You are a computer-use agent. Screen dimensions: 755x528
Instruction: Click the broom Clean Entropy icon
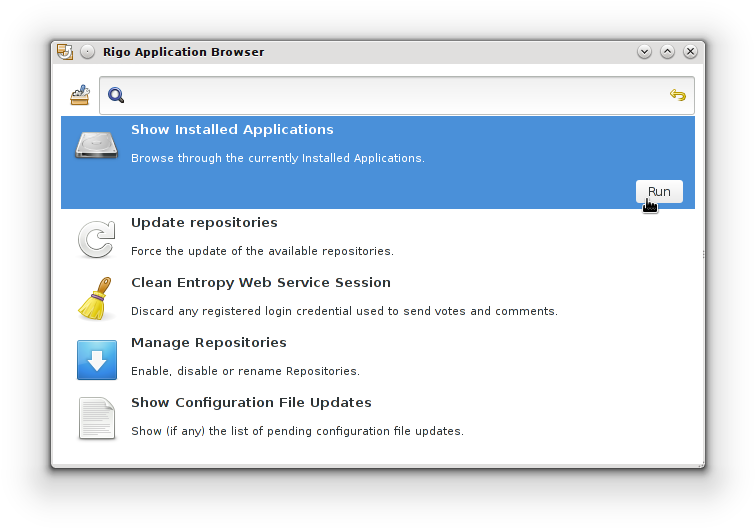coord(96,298)
